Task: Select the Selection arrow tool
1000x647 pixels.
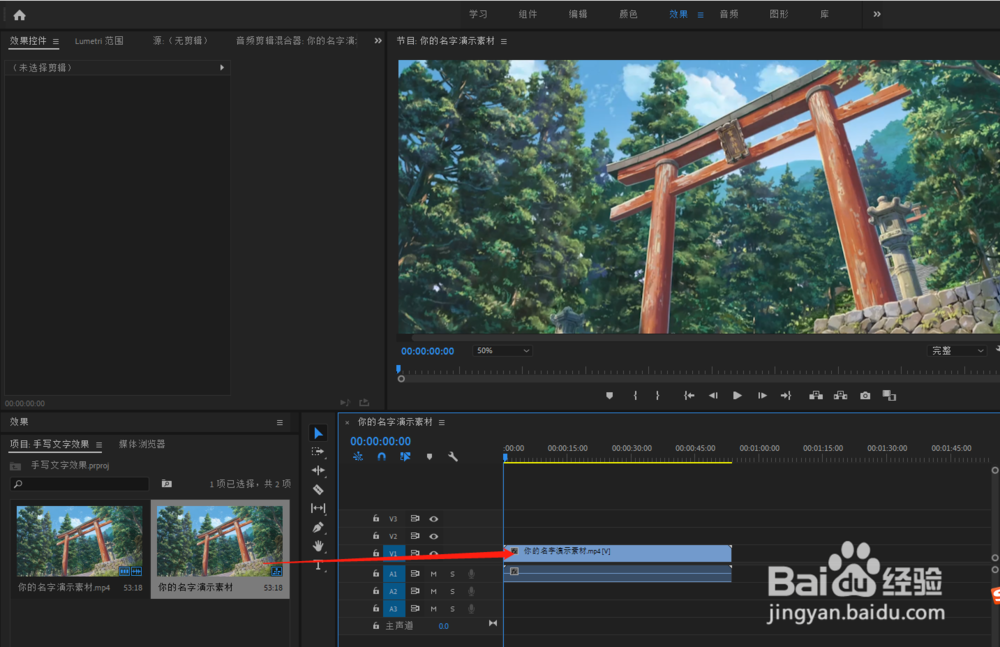Action: [x=318, y=433]
